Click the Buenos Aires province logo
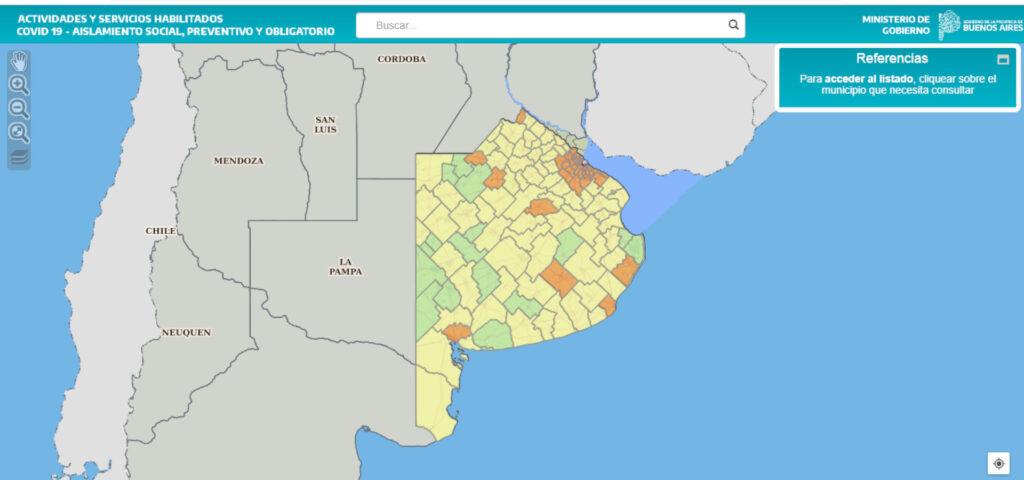1024x480 pixels. tap(978, 24)
